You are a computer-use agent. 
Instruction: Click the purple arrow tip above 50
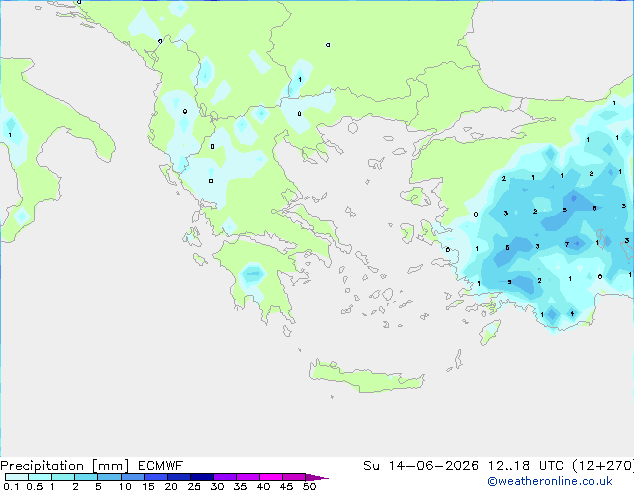click(317, 477)
